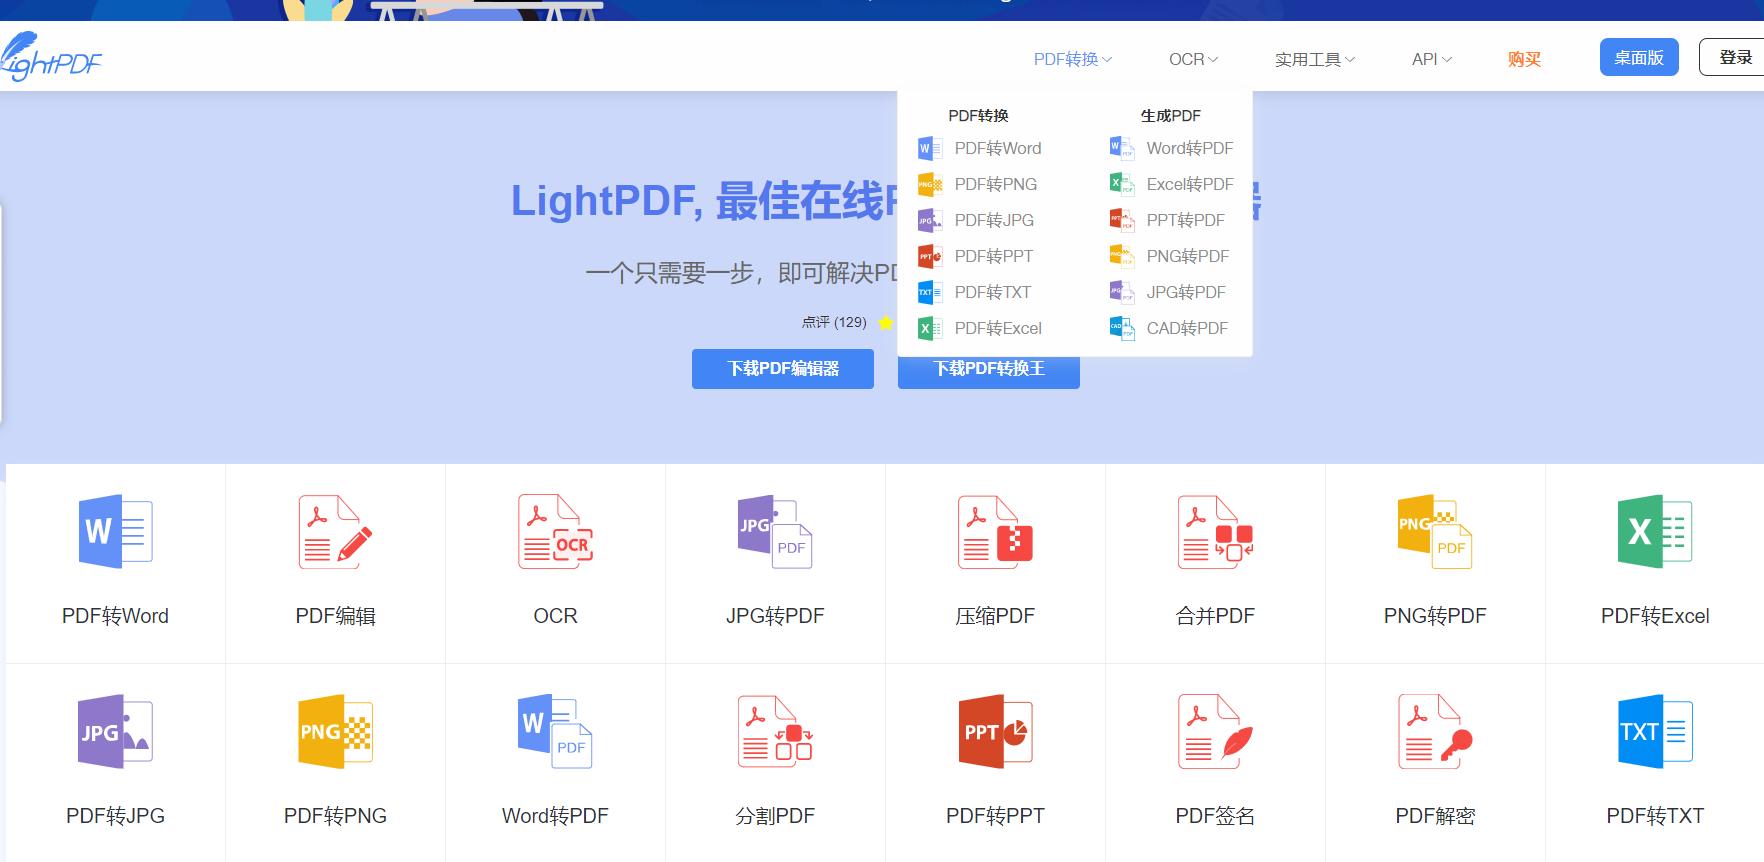
Task: Select the 分割PDF split icon
Action: (x=775, y=732)
